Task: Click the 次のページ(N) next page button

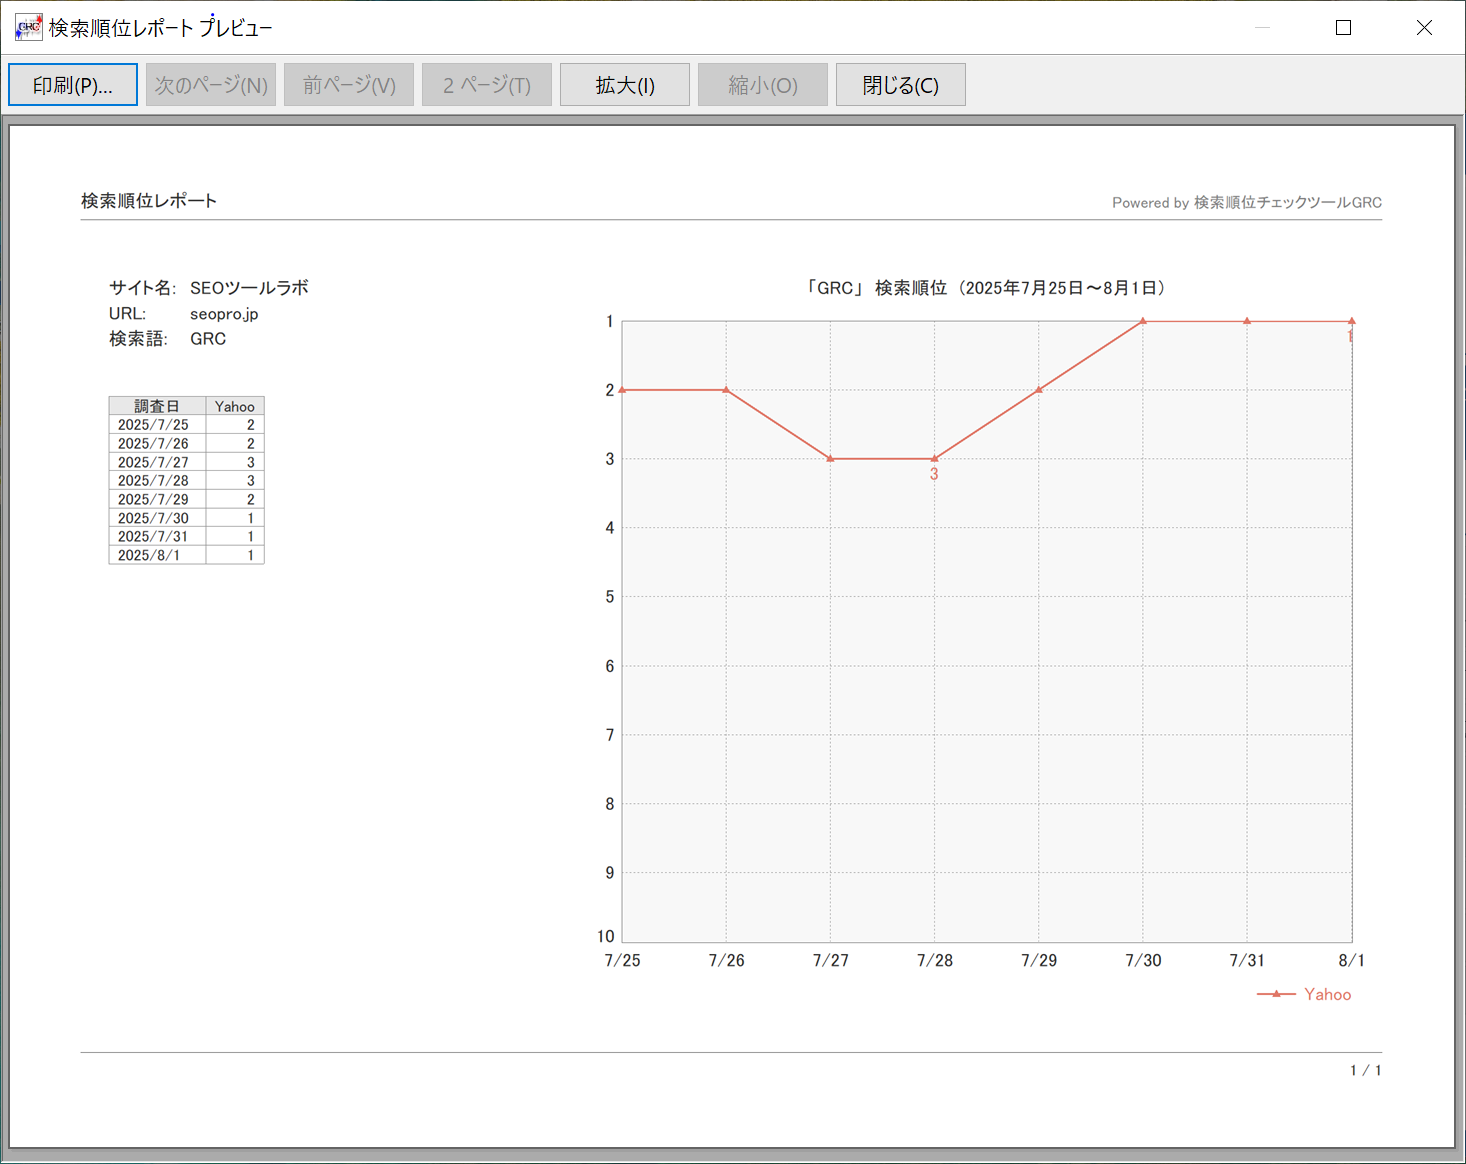Action: click(x=211, y=85)
